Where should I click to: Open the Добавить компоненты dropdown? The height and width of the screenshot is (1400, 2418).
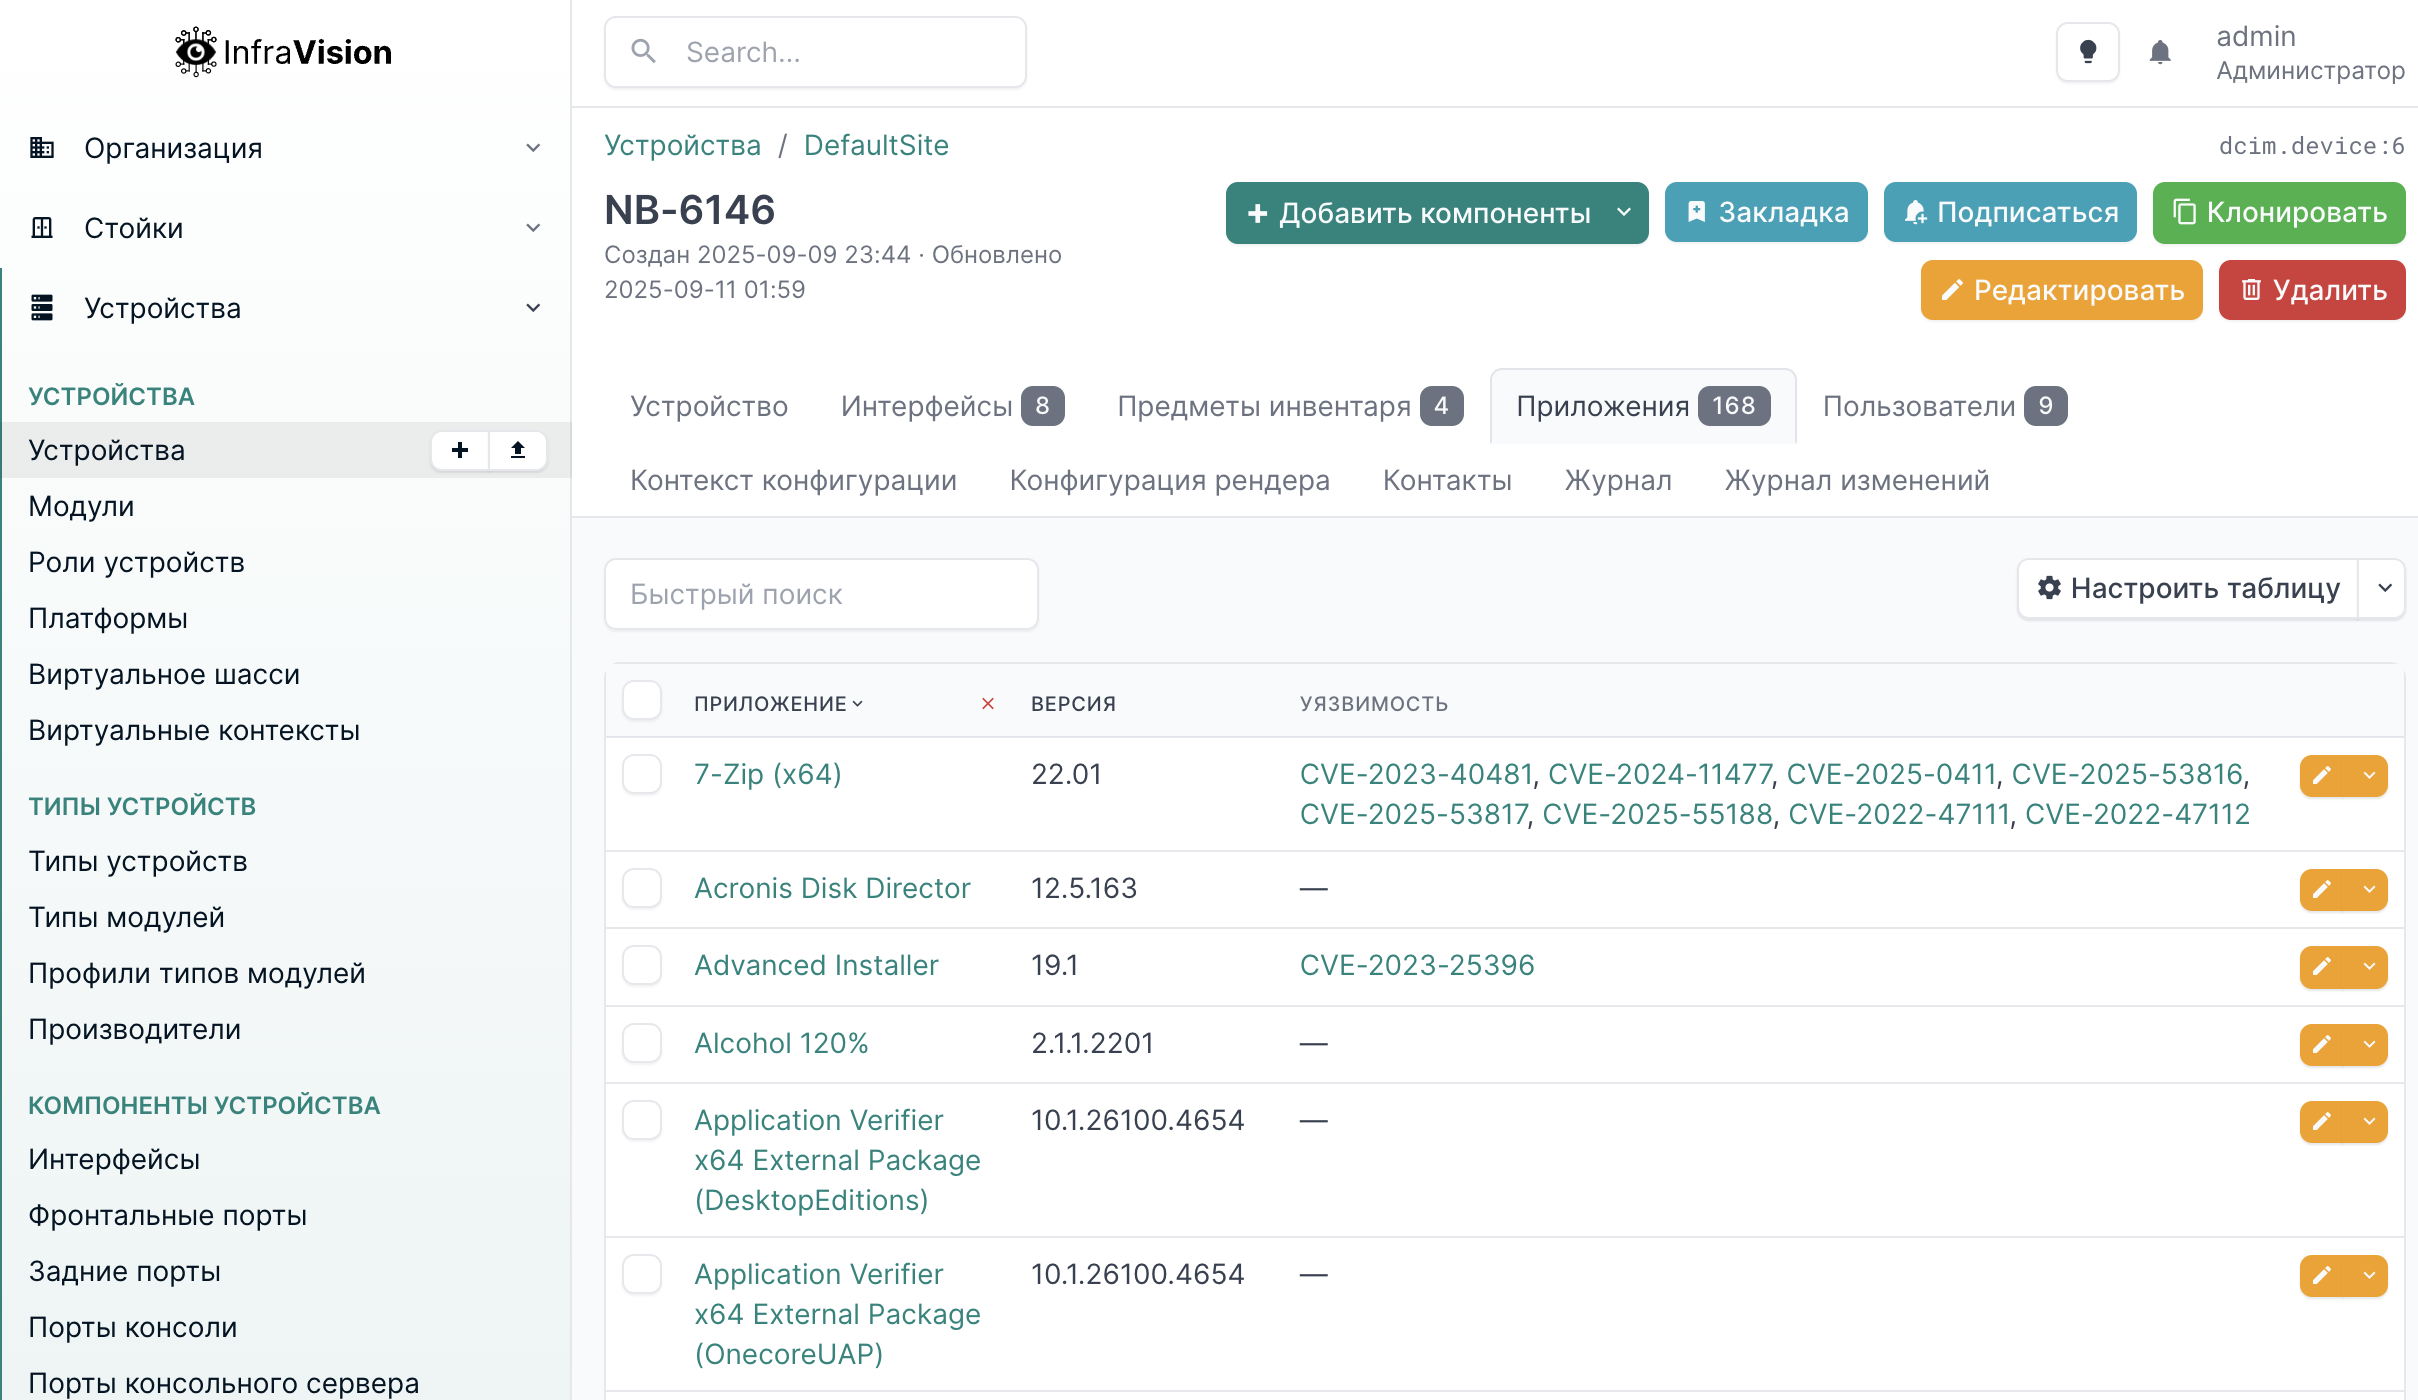[1436, 213]
